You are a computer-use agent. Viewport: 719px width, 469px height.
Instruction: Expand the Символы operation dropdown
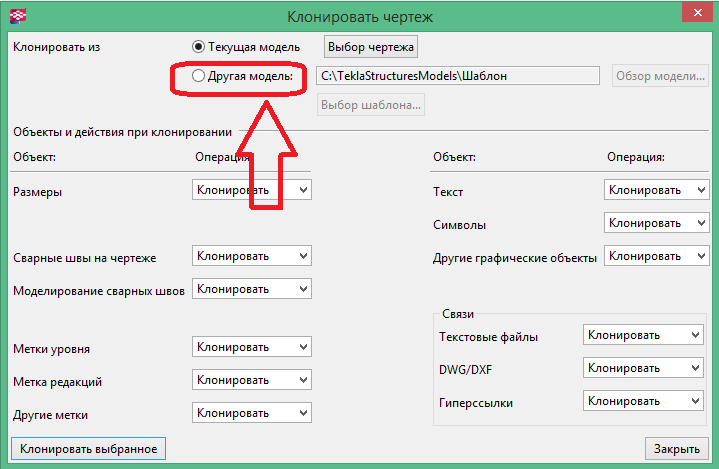656,223
